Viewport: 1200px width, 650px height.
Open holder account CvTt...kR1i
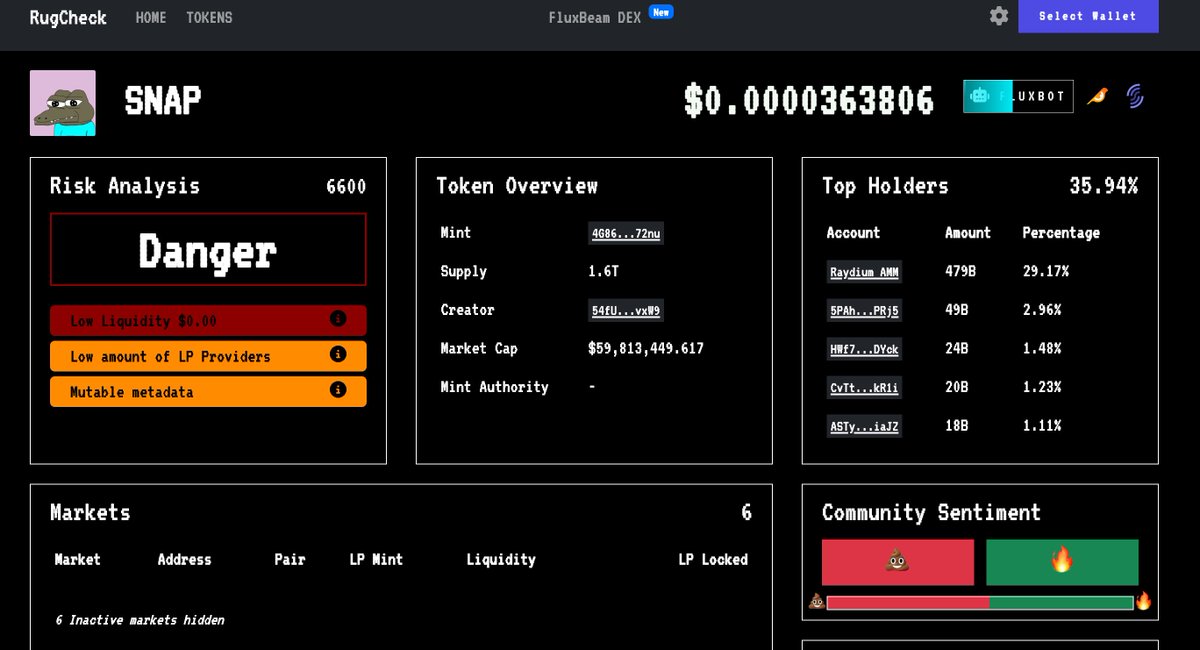(x=864, y=388)
